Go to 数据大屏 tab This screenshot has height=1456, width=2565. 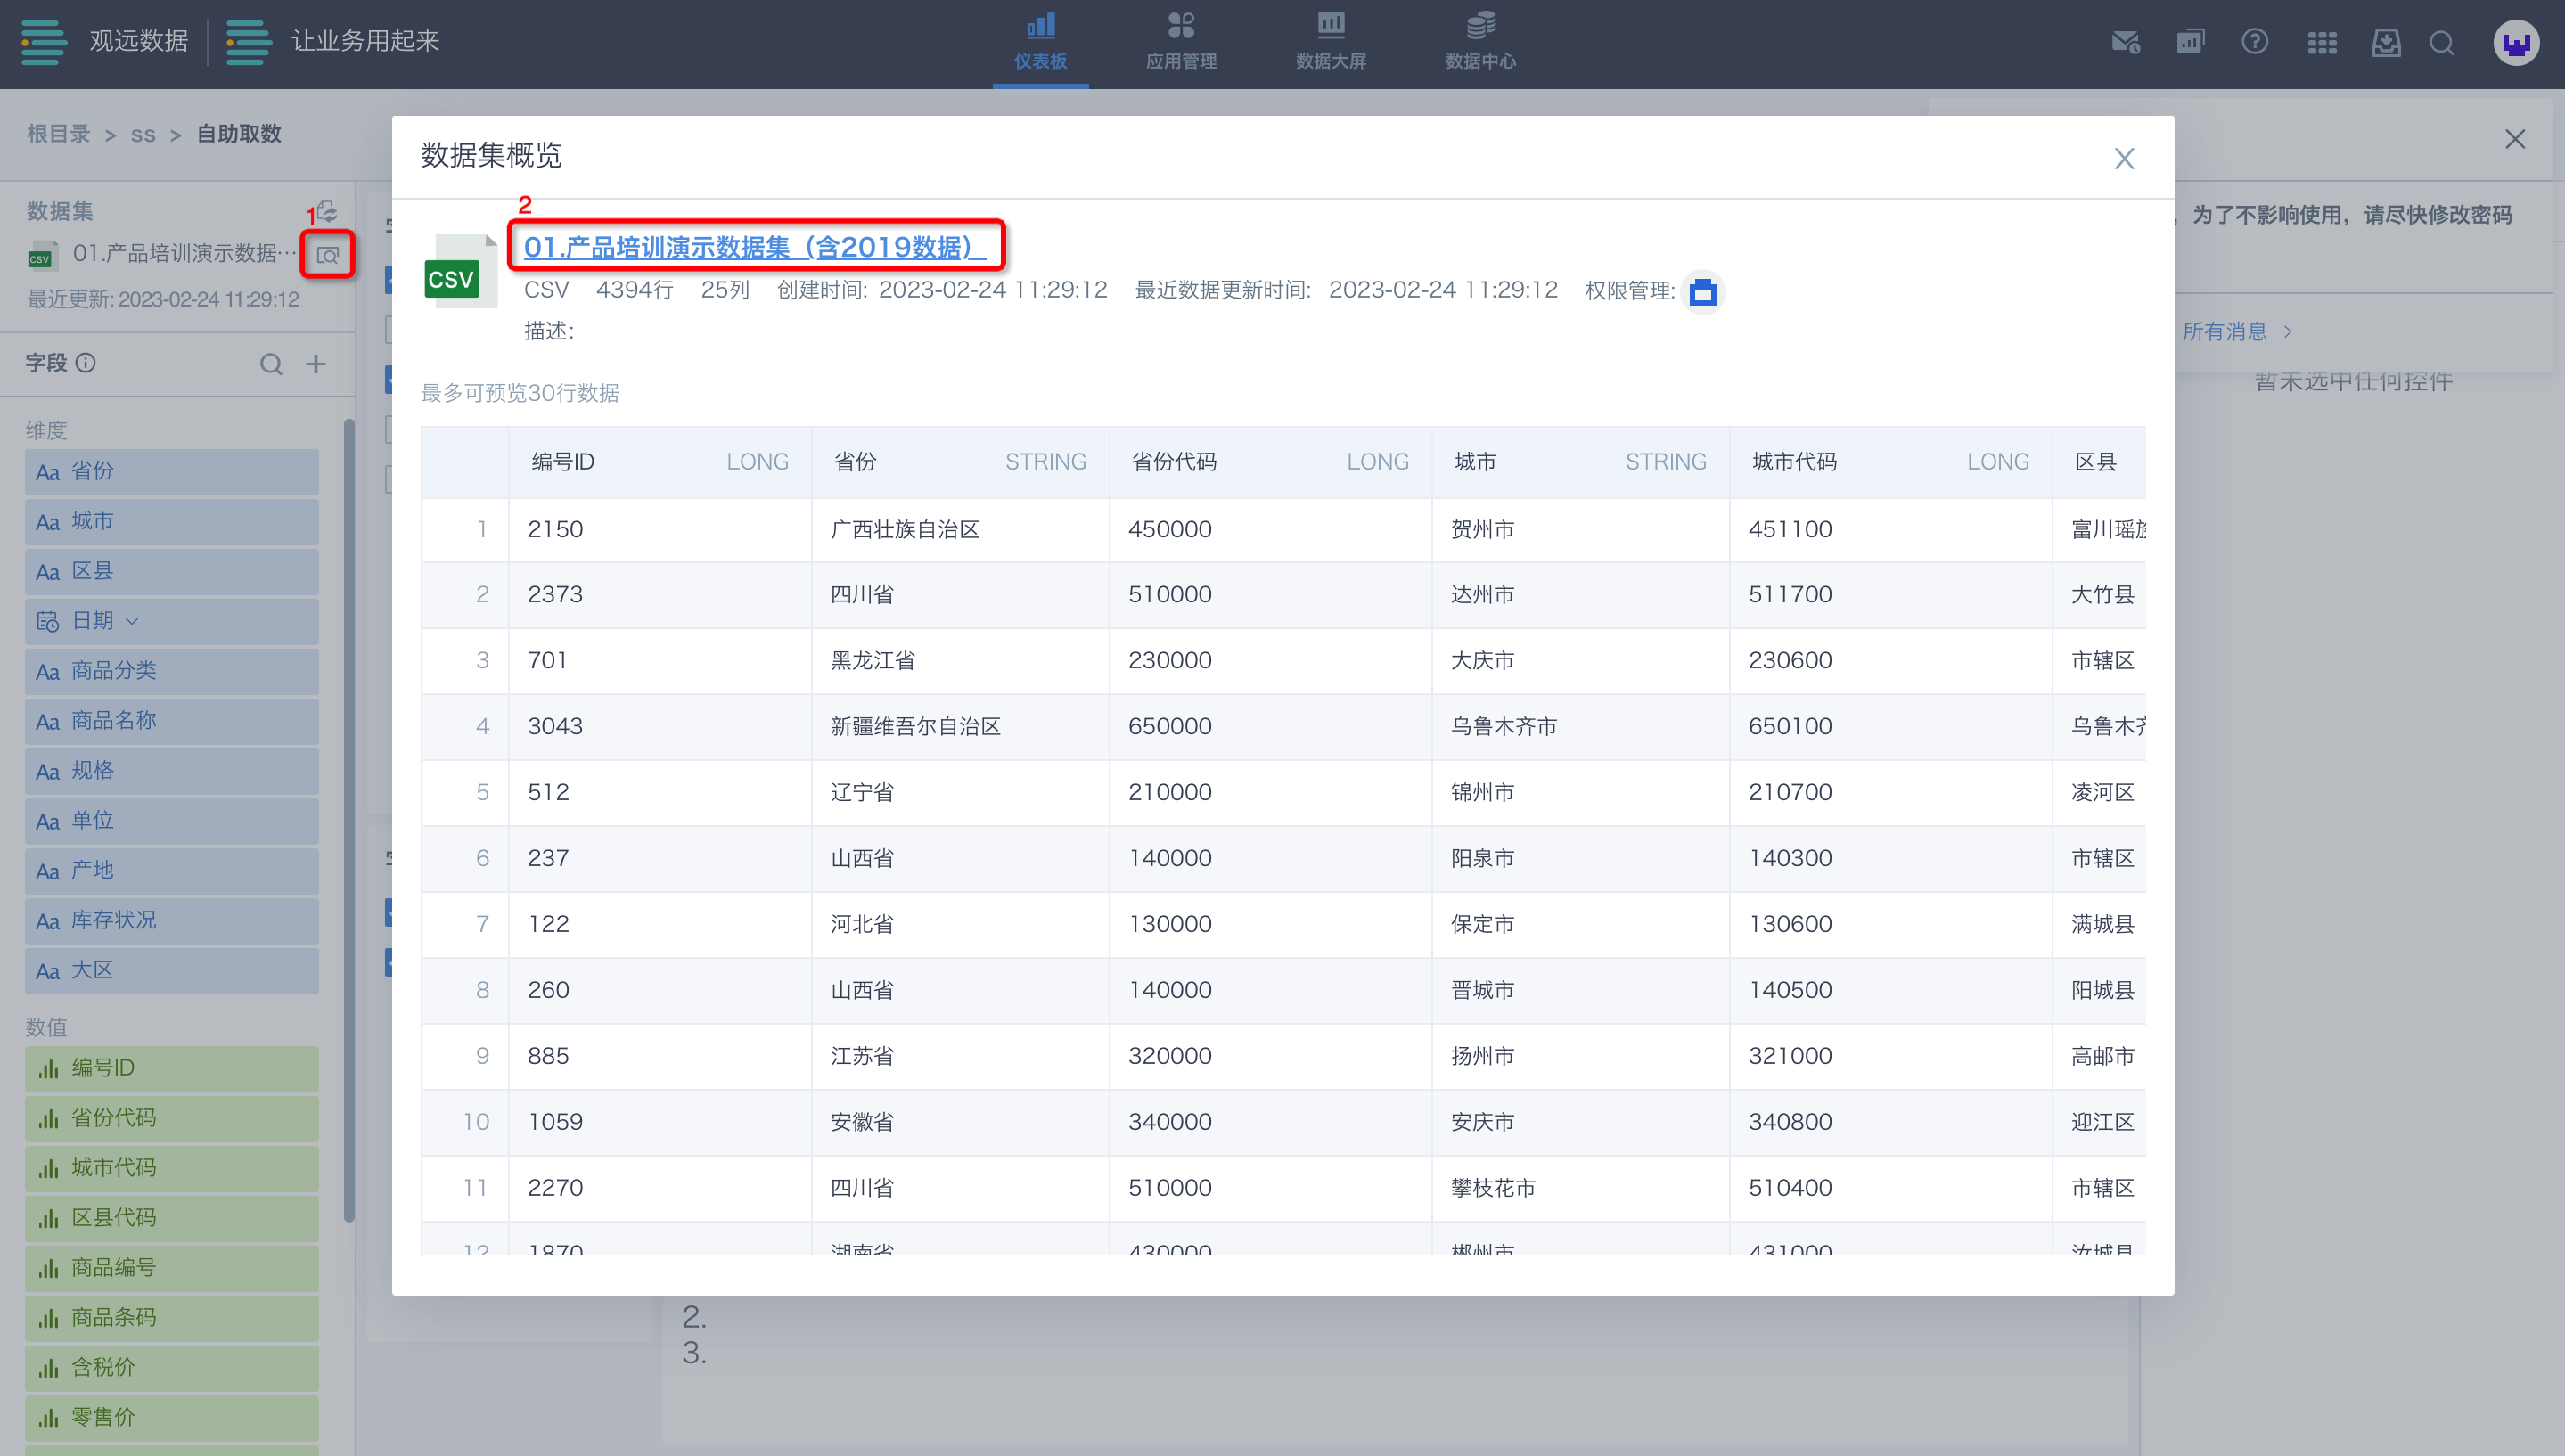click(x=1330, y=42)
